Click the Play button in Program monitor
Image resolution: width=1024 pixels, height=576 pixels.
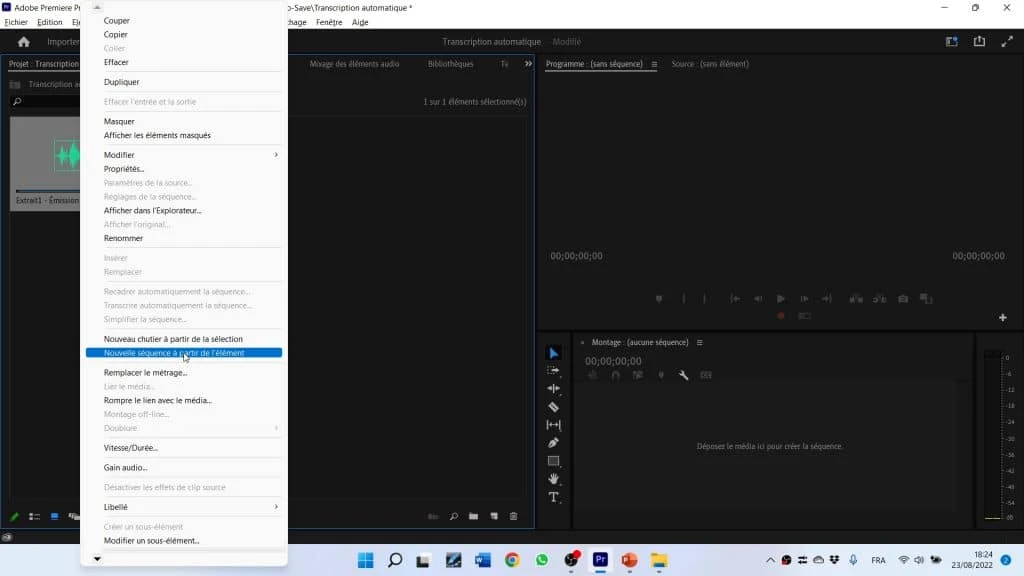tap(780, 298)
